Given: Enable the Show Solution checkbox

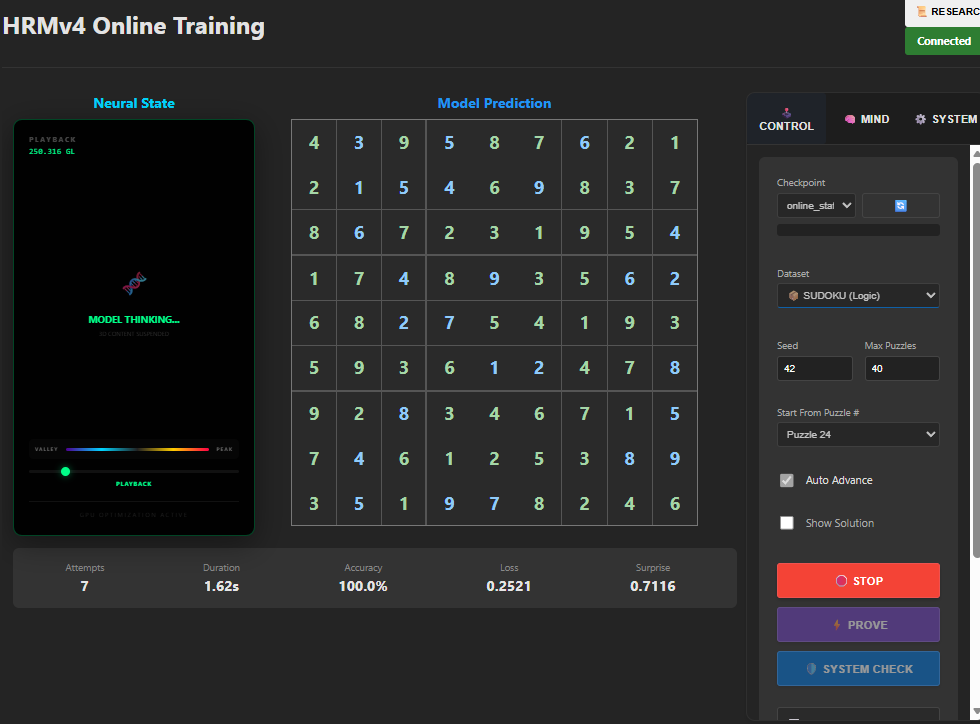Looking at the screenshot, I should (787, 523).
